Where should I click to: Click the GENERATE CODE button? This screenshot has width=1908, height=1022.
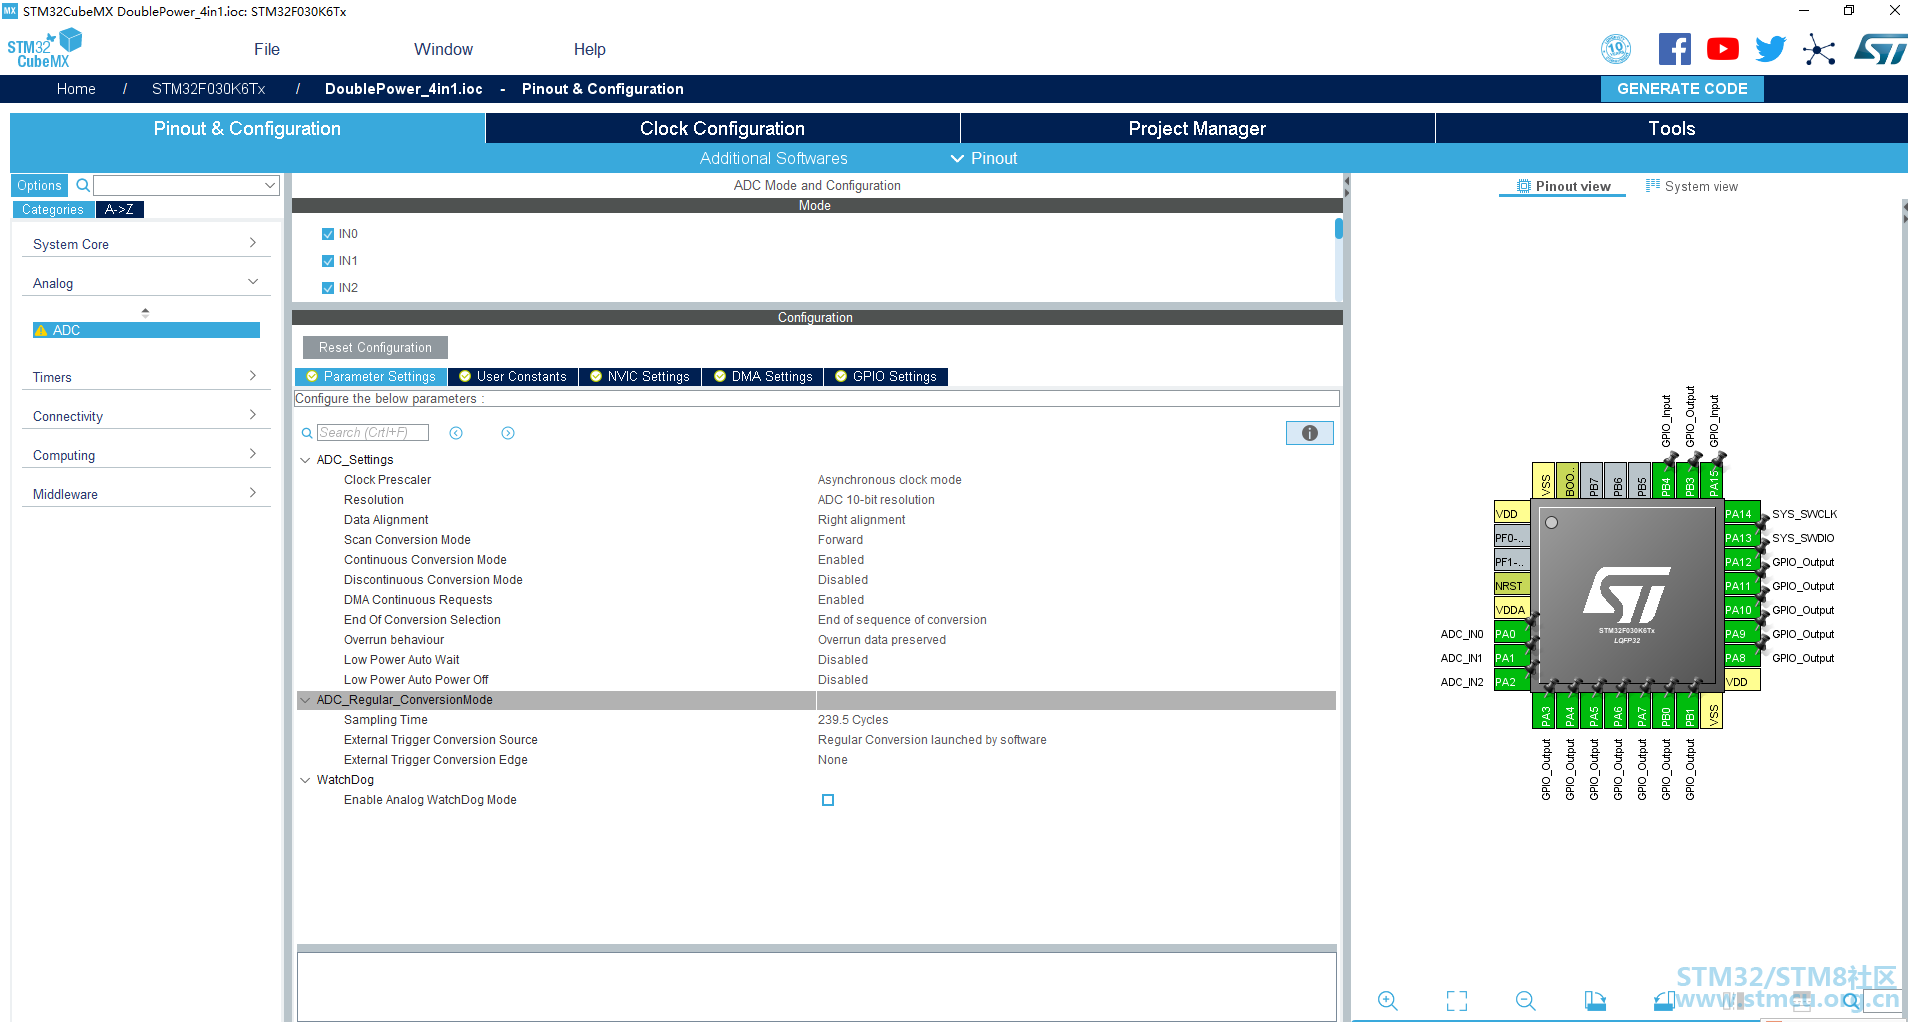[1682, 89]
